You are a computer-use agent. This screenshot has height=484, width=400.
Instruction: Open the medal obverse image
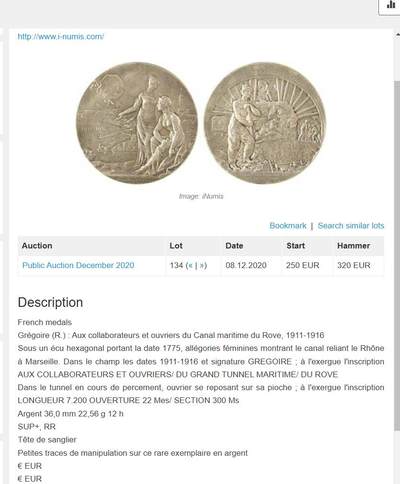point(137,123)
